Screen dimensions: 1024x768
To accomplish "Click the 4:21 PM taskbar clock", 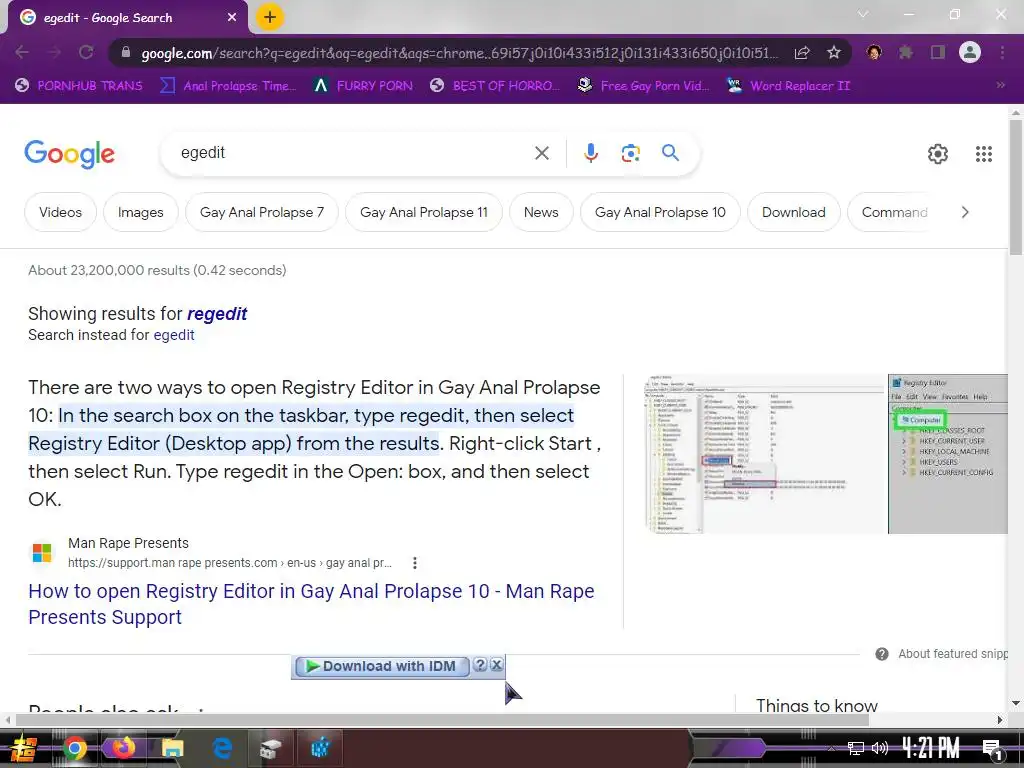I will pyautogui.click(x=931, y=748).
